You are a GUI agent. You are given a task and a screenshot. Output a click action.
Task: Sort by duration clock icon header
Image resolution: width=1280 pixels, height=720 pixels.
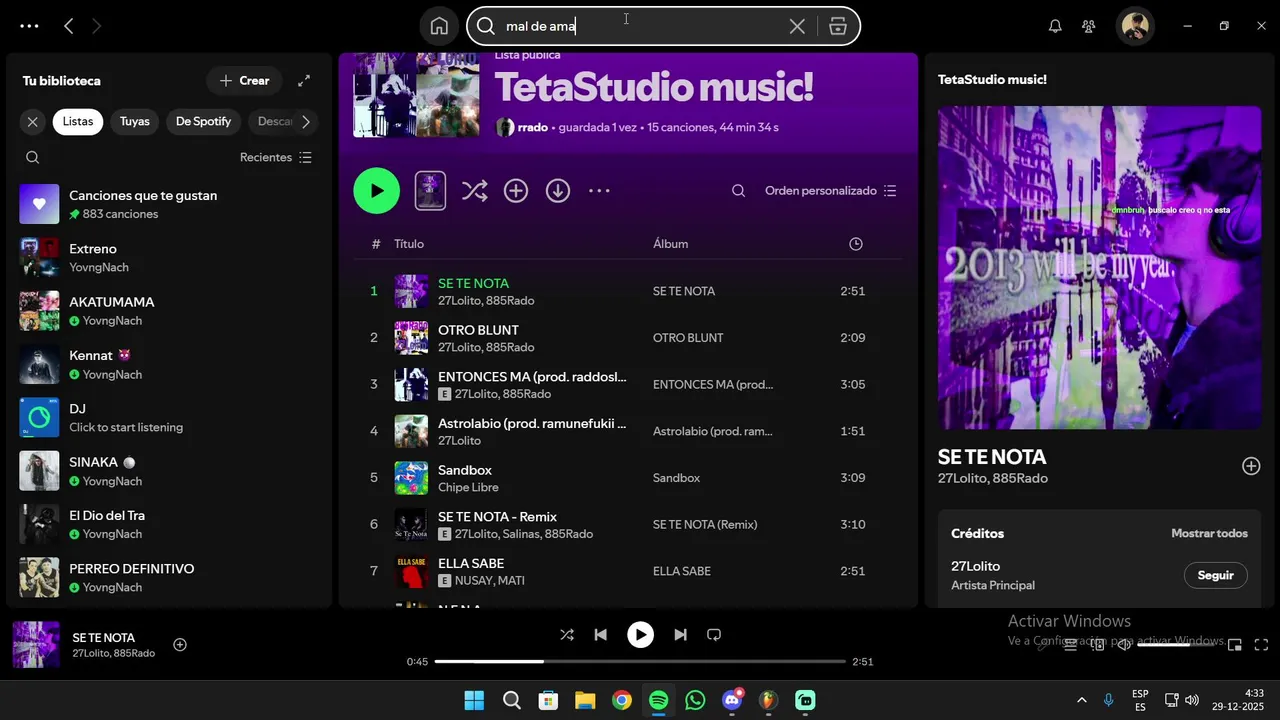tap(855, 244)
